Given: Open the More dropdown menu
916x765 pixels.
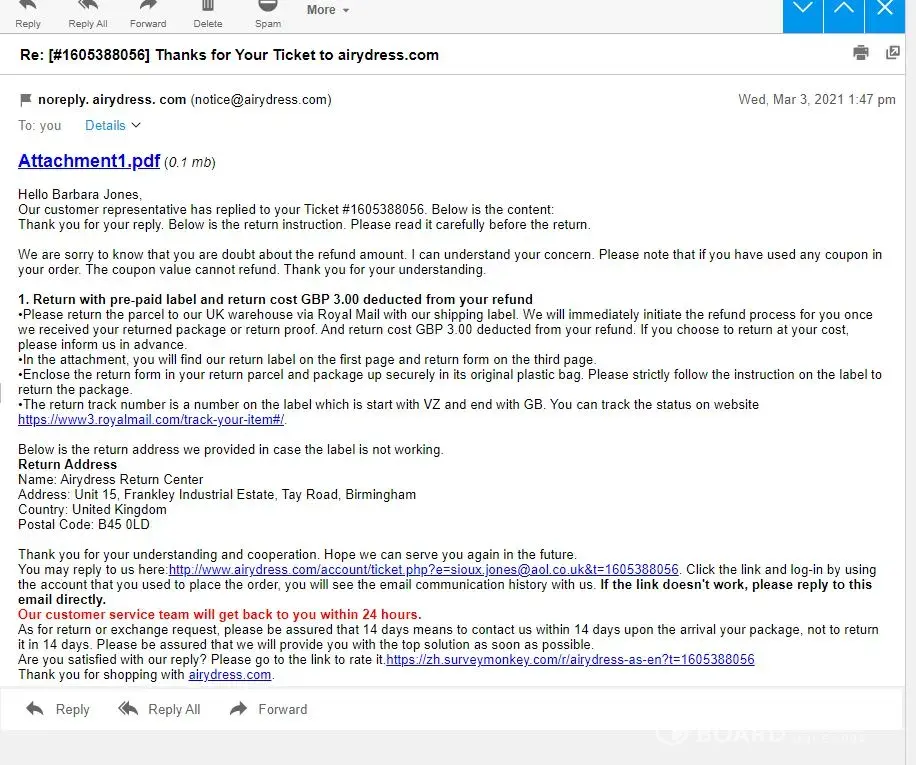Looking at the screenshot, I should click(328, 10).
